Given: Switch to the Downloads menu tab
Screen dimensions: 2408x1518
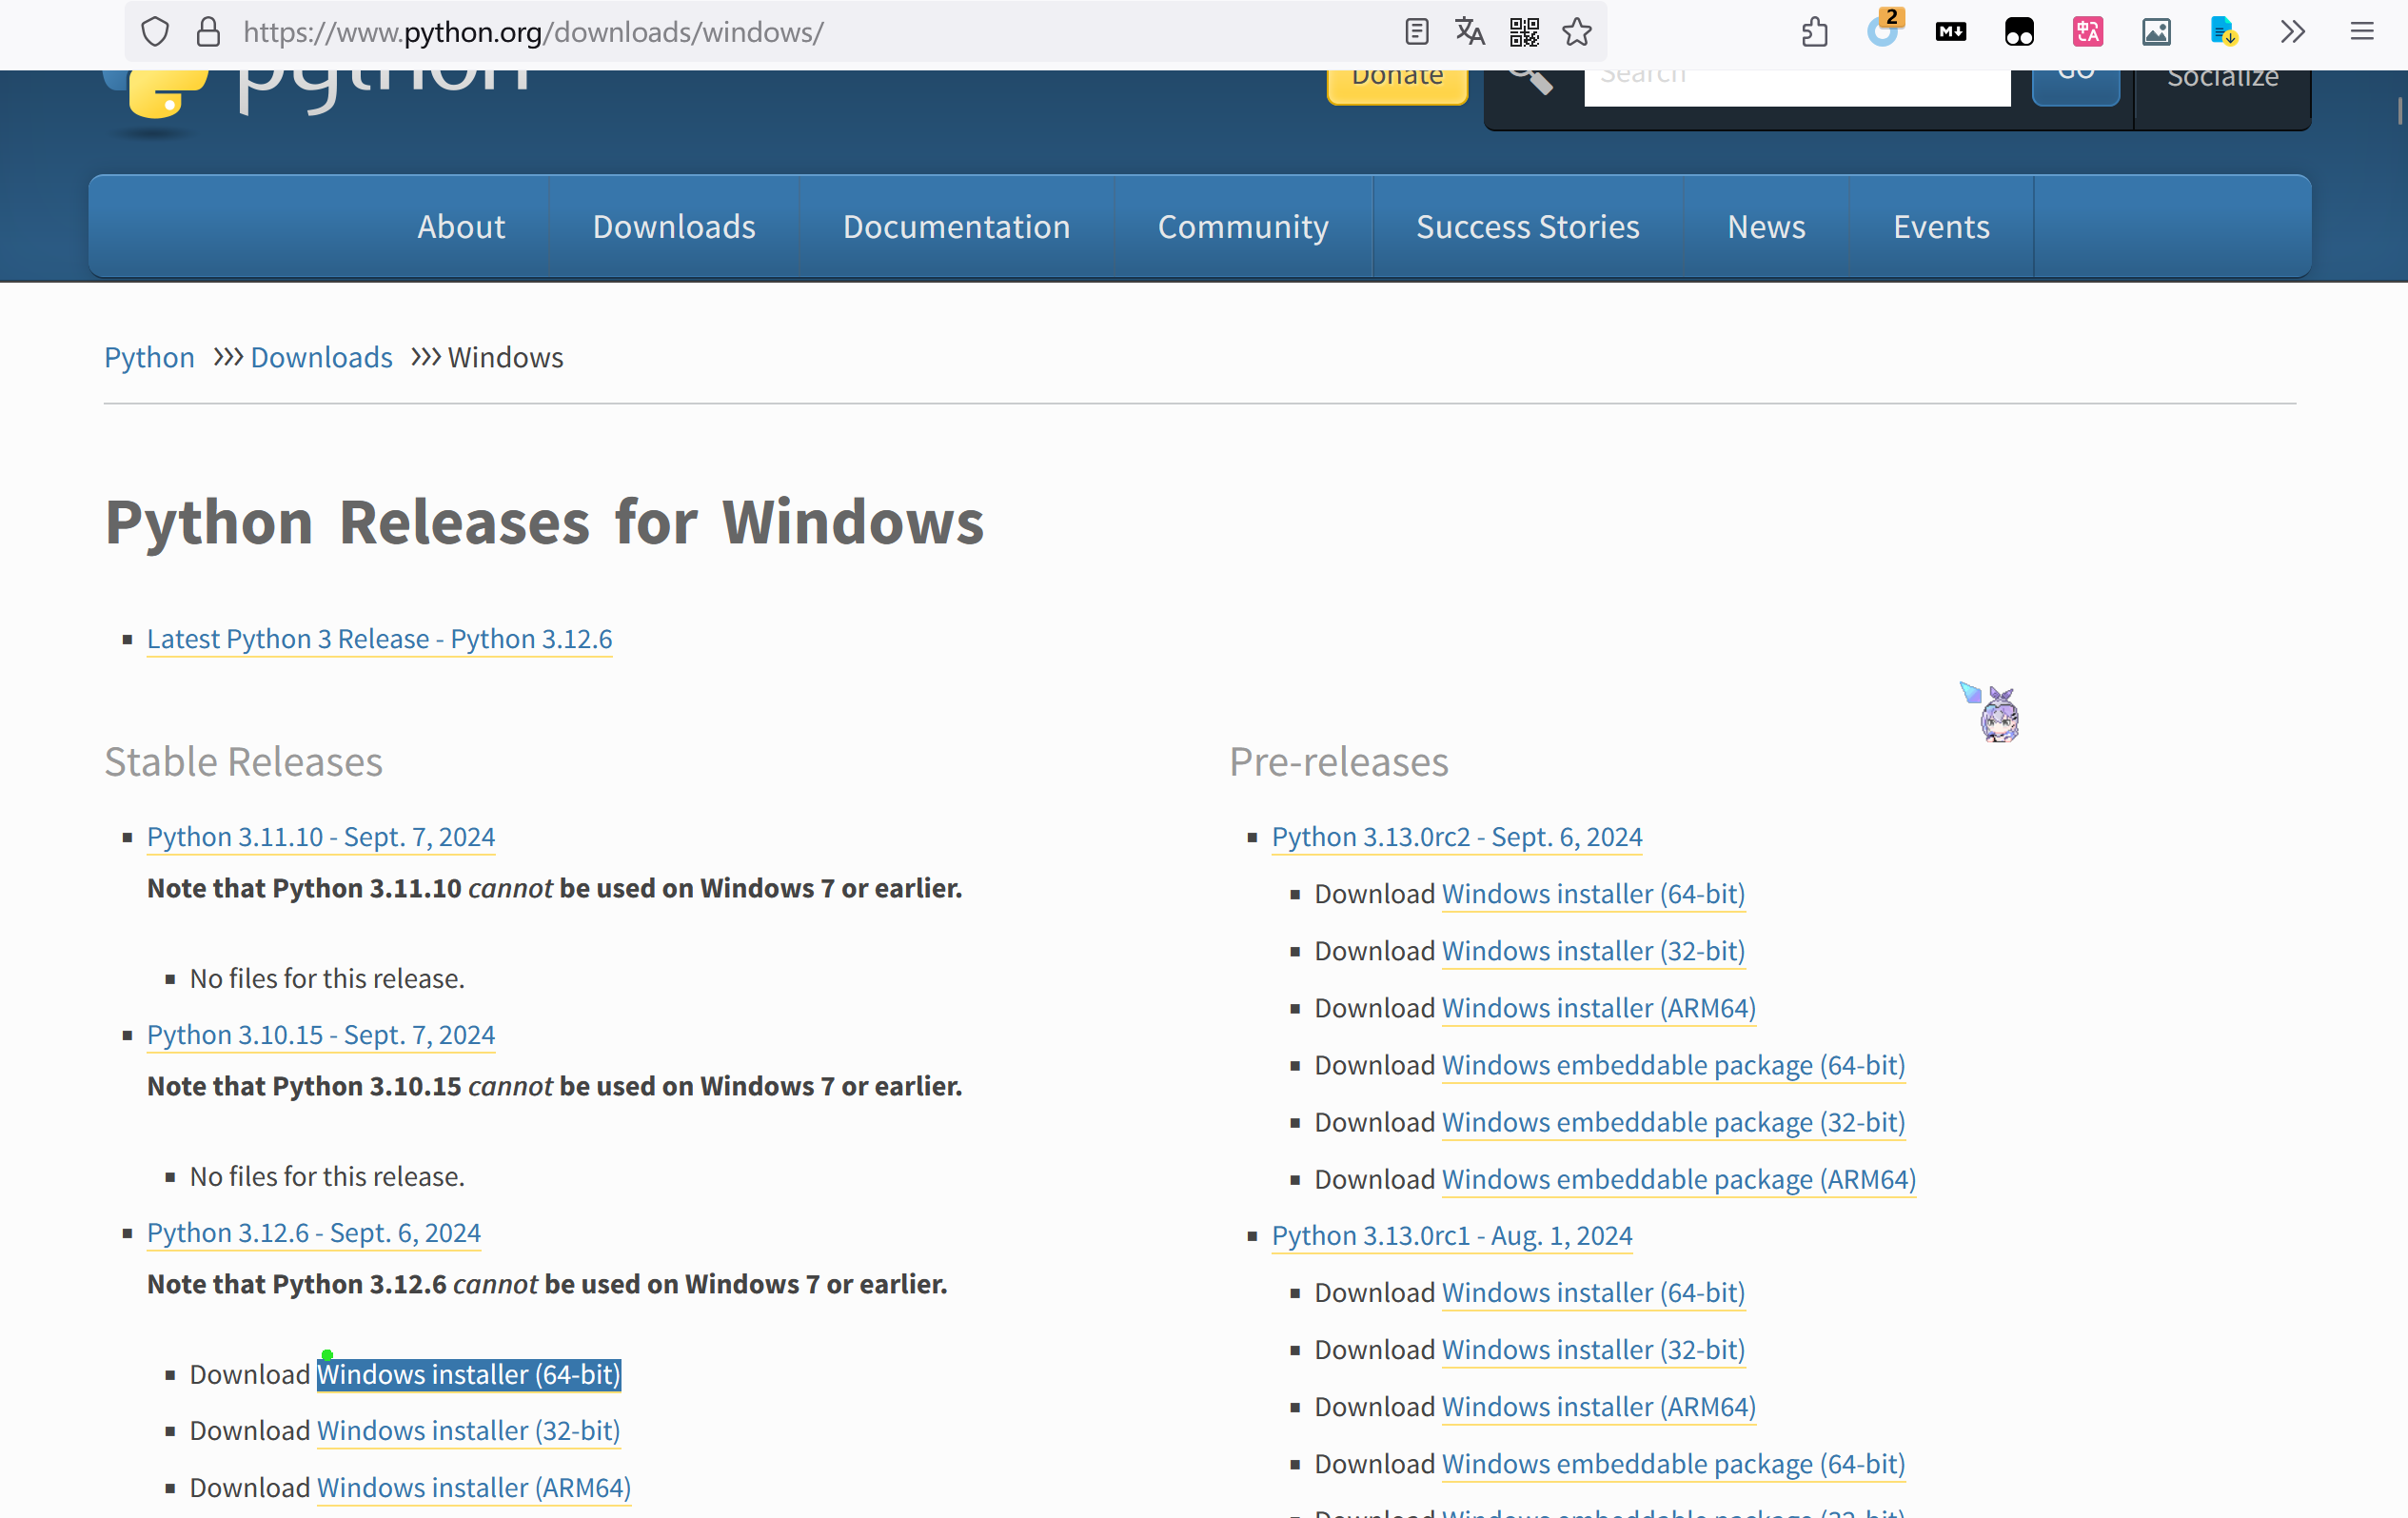Looking at the screenshot, I should (x=674, y=226).
